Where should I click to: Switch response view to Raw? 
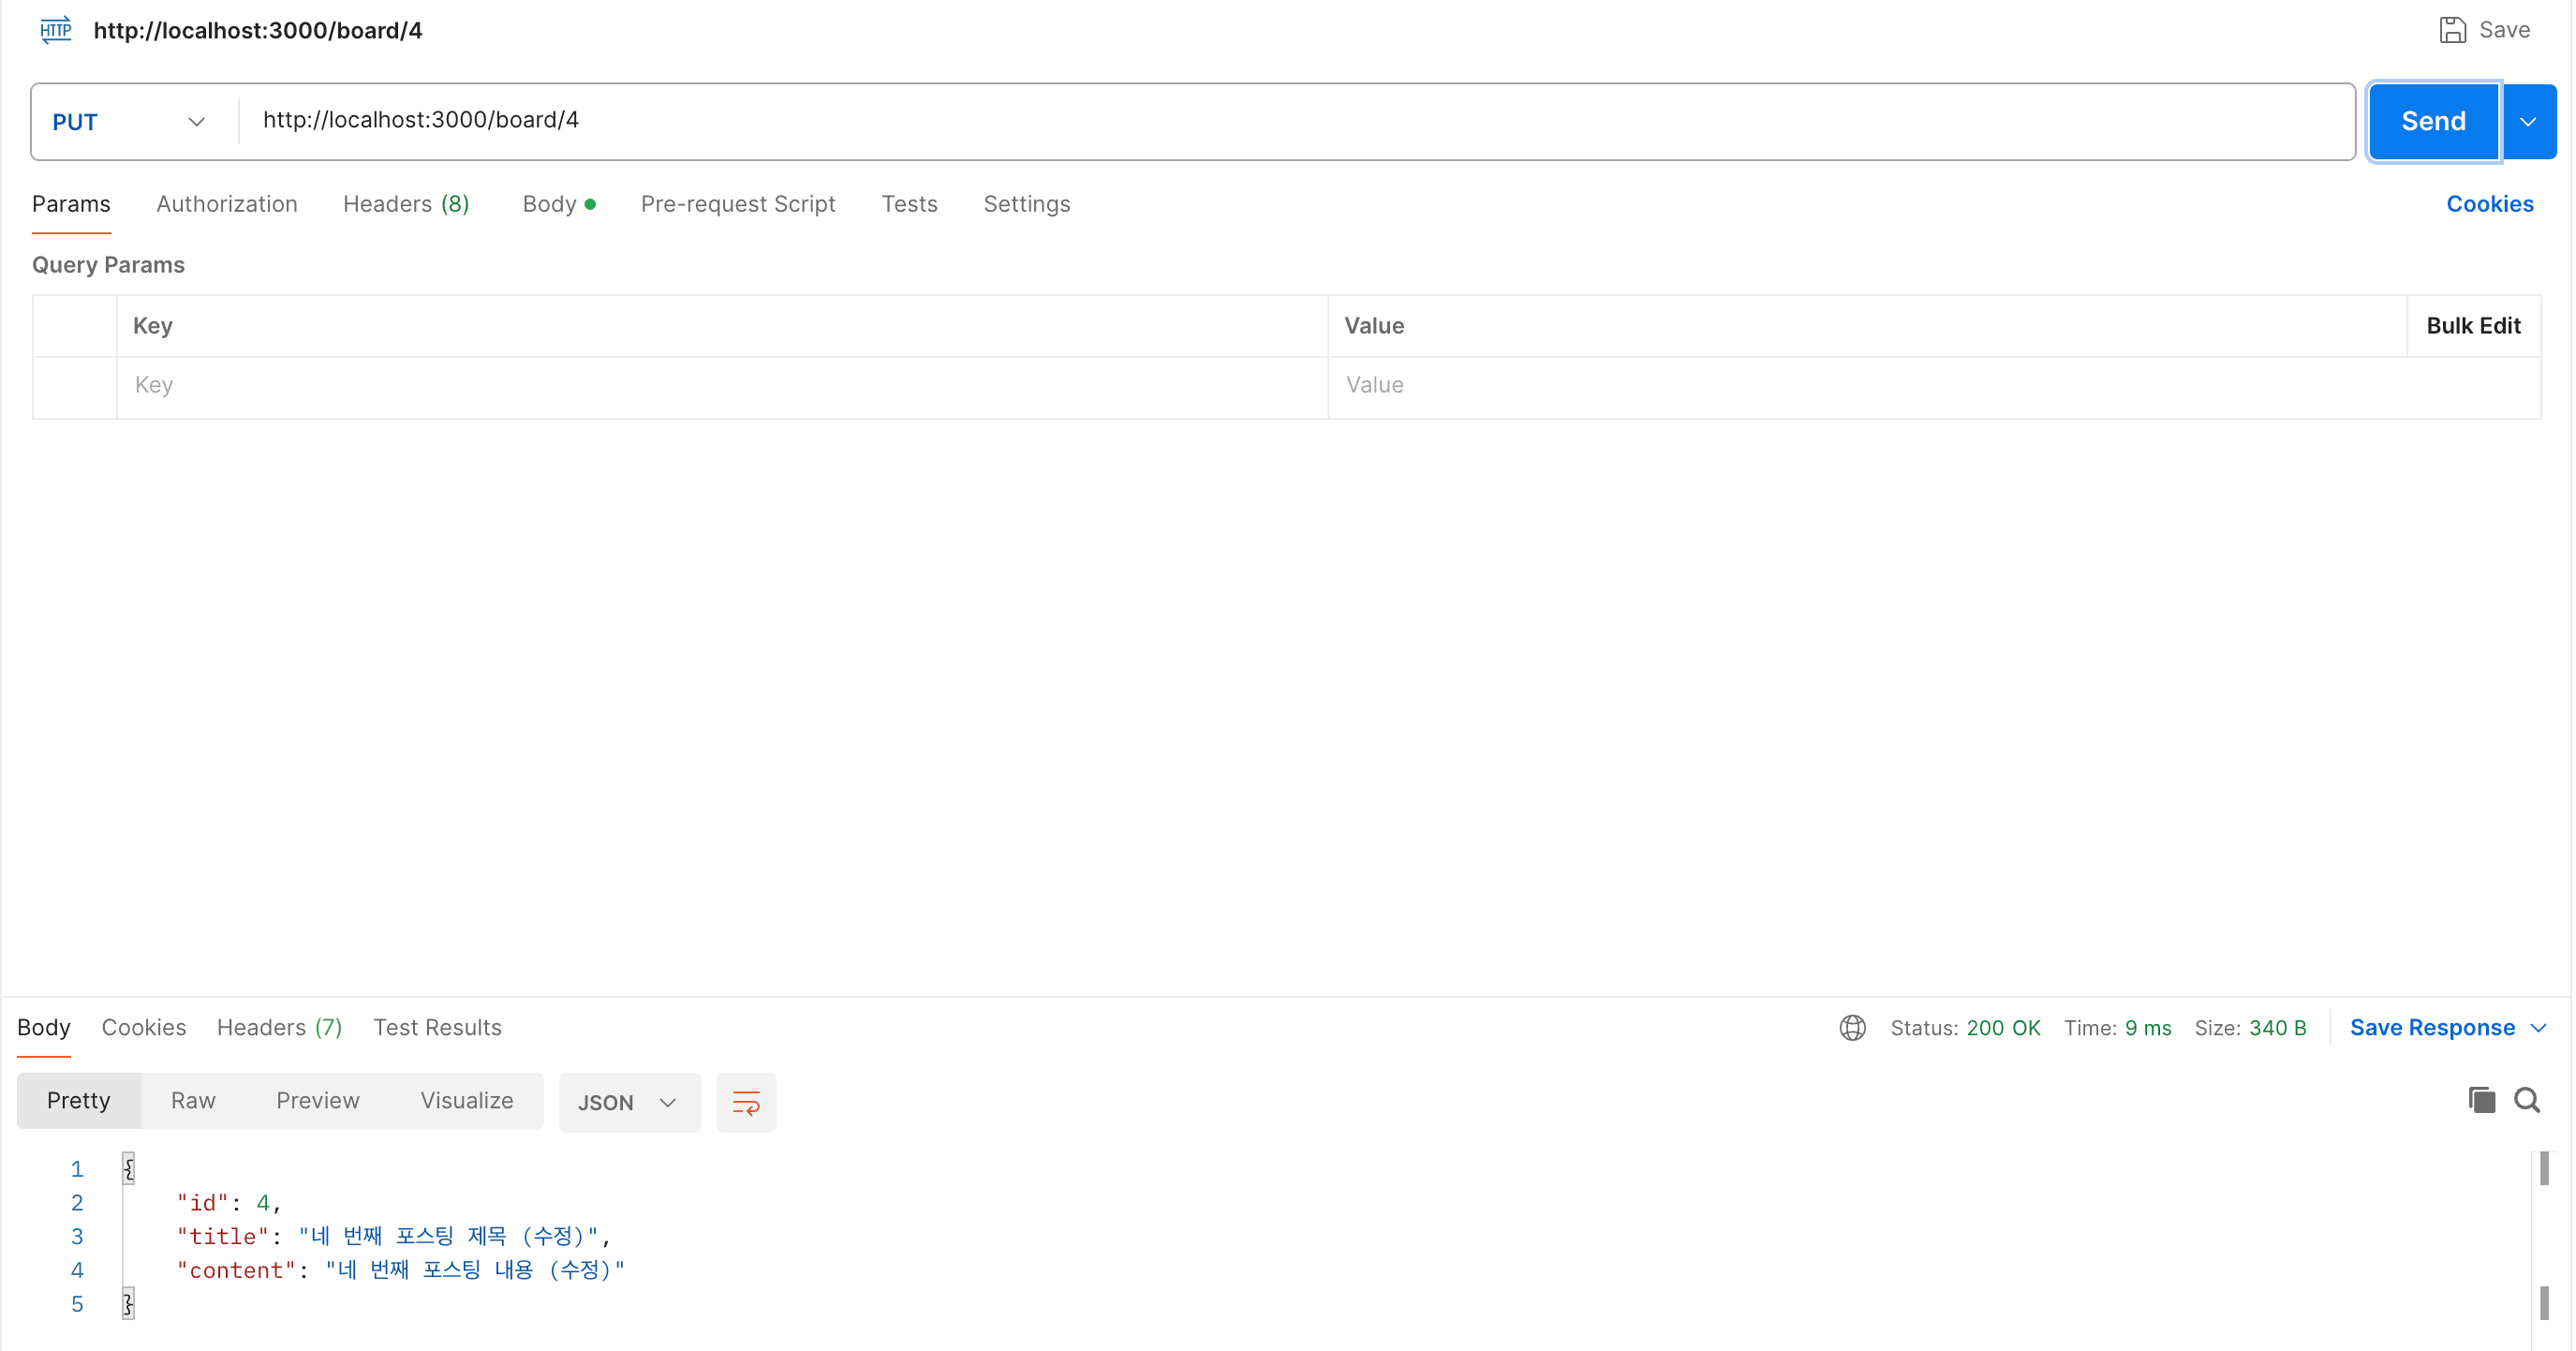pyautogui.click(x=193, y=1100)
